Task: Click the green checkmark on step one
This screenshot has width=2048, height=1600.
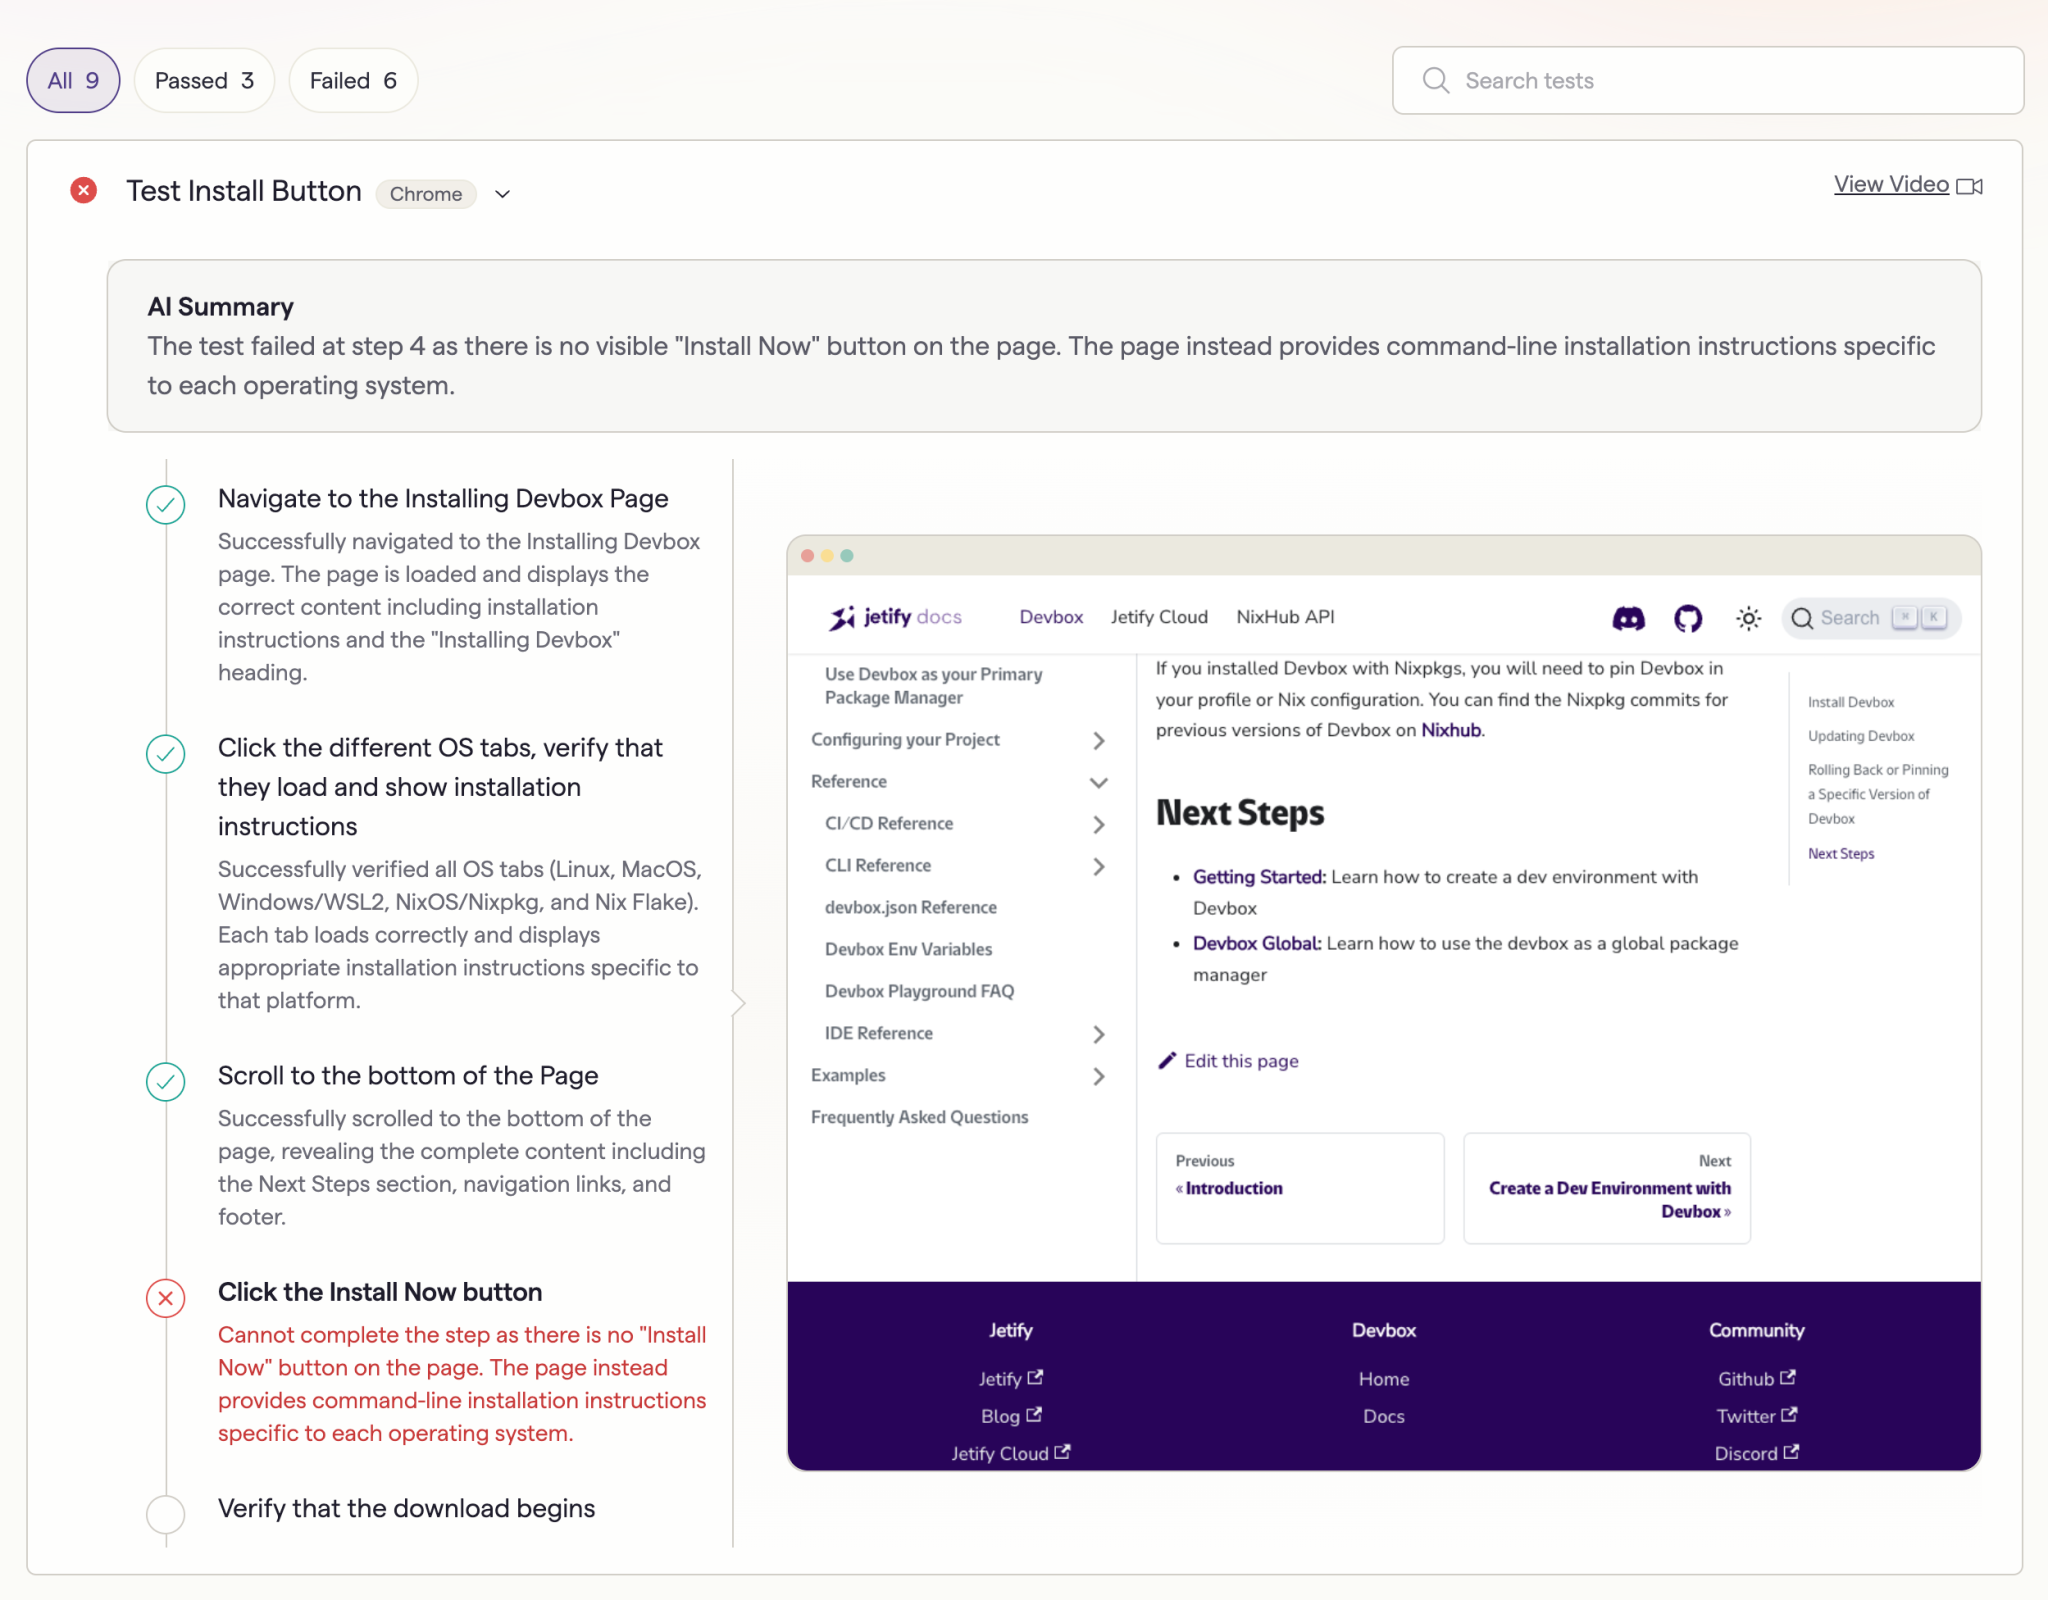Action: click(x=165, y=501)
